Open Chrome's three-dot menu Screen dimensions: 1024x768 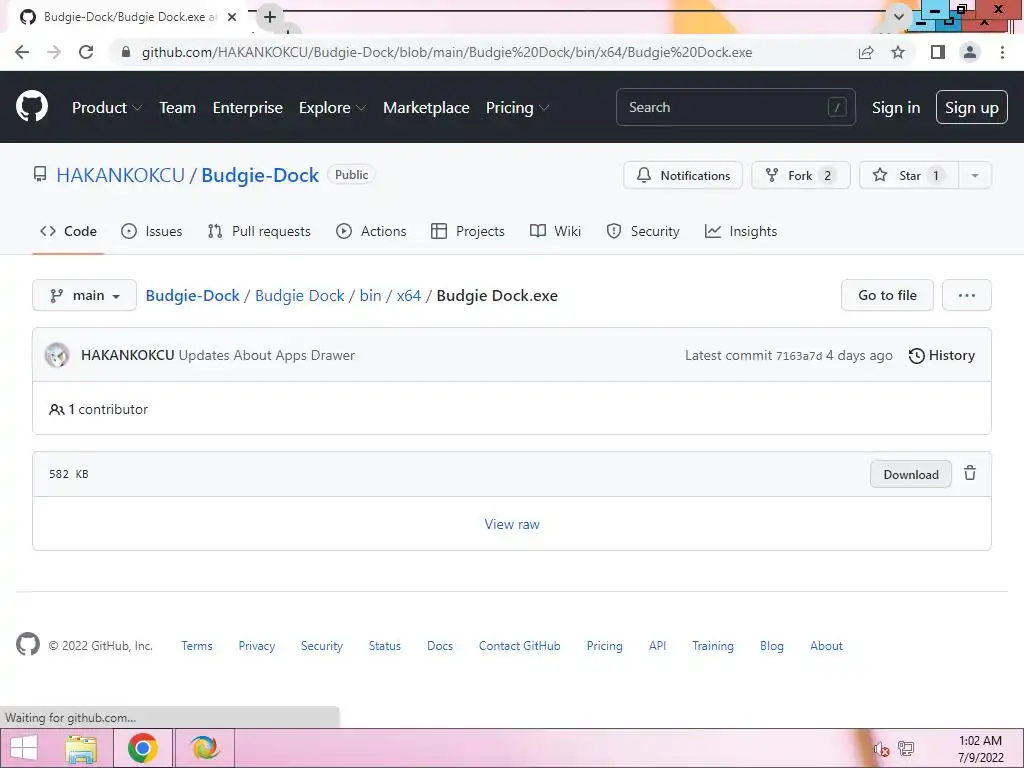pyautogui.click(x=1002, y=52)
